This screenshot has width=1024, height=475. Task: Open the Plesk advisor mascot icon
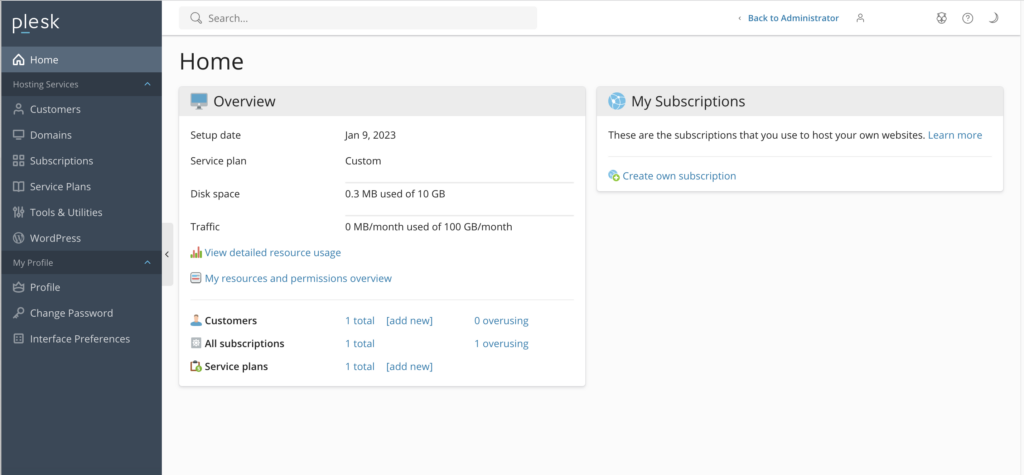point(941,18)
